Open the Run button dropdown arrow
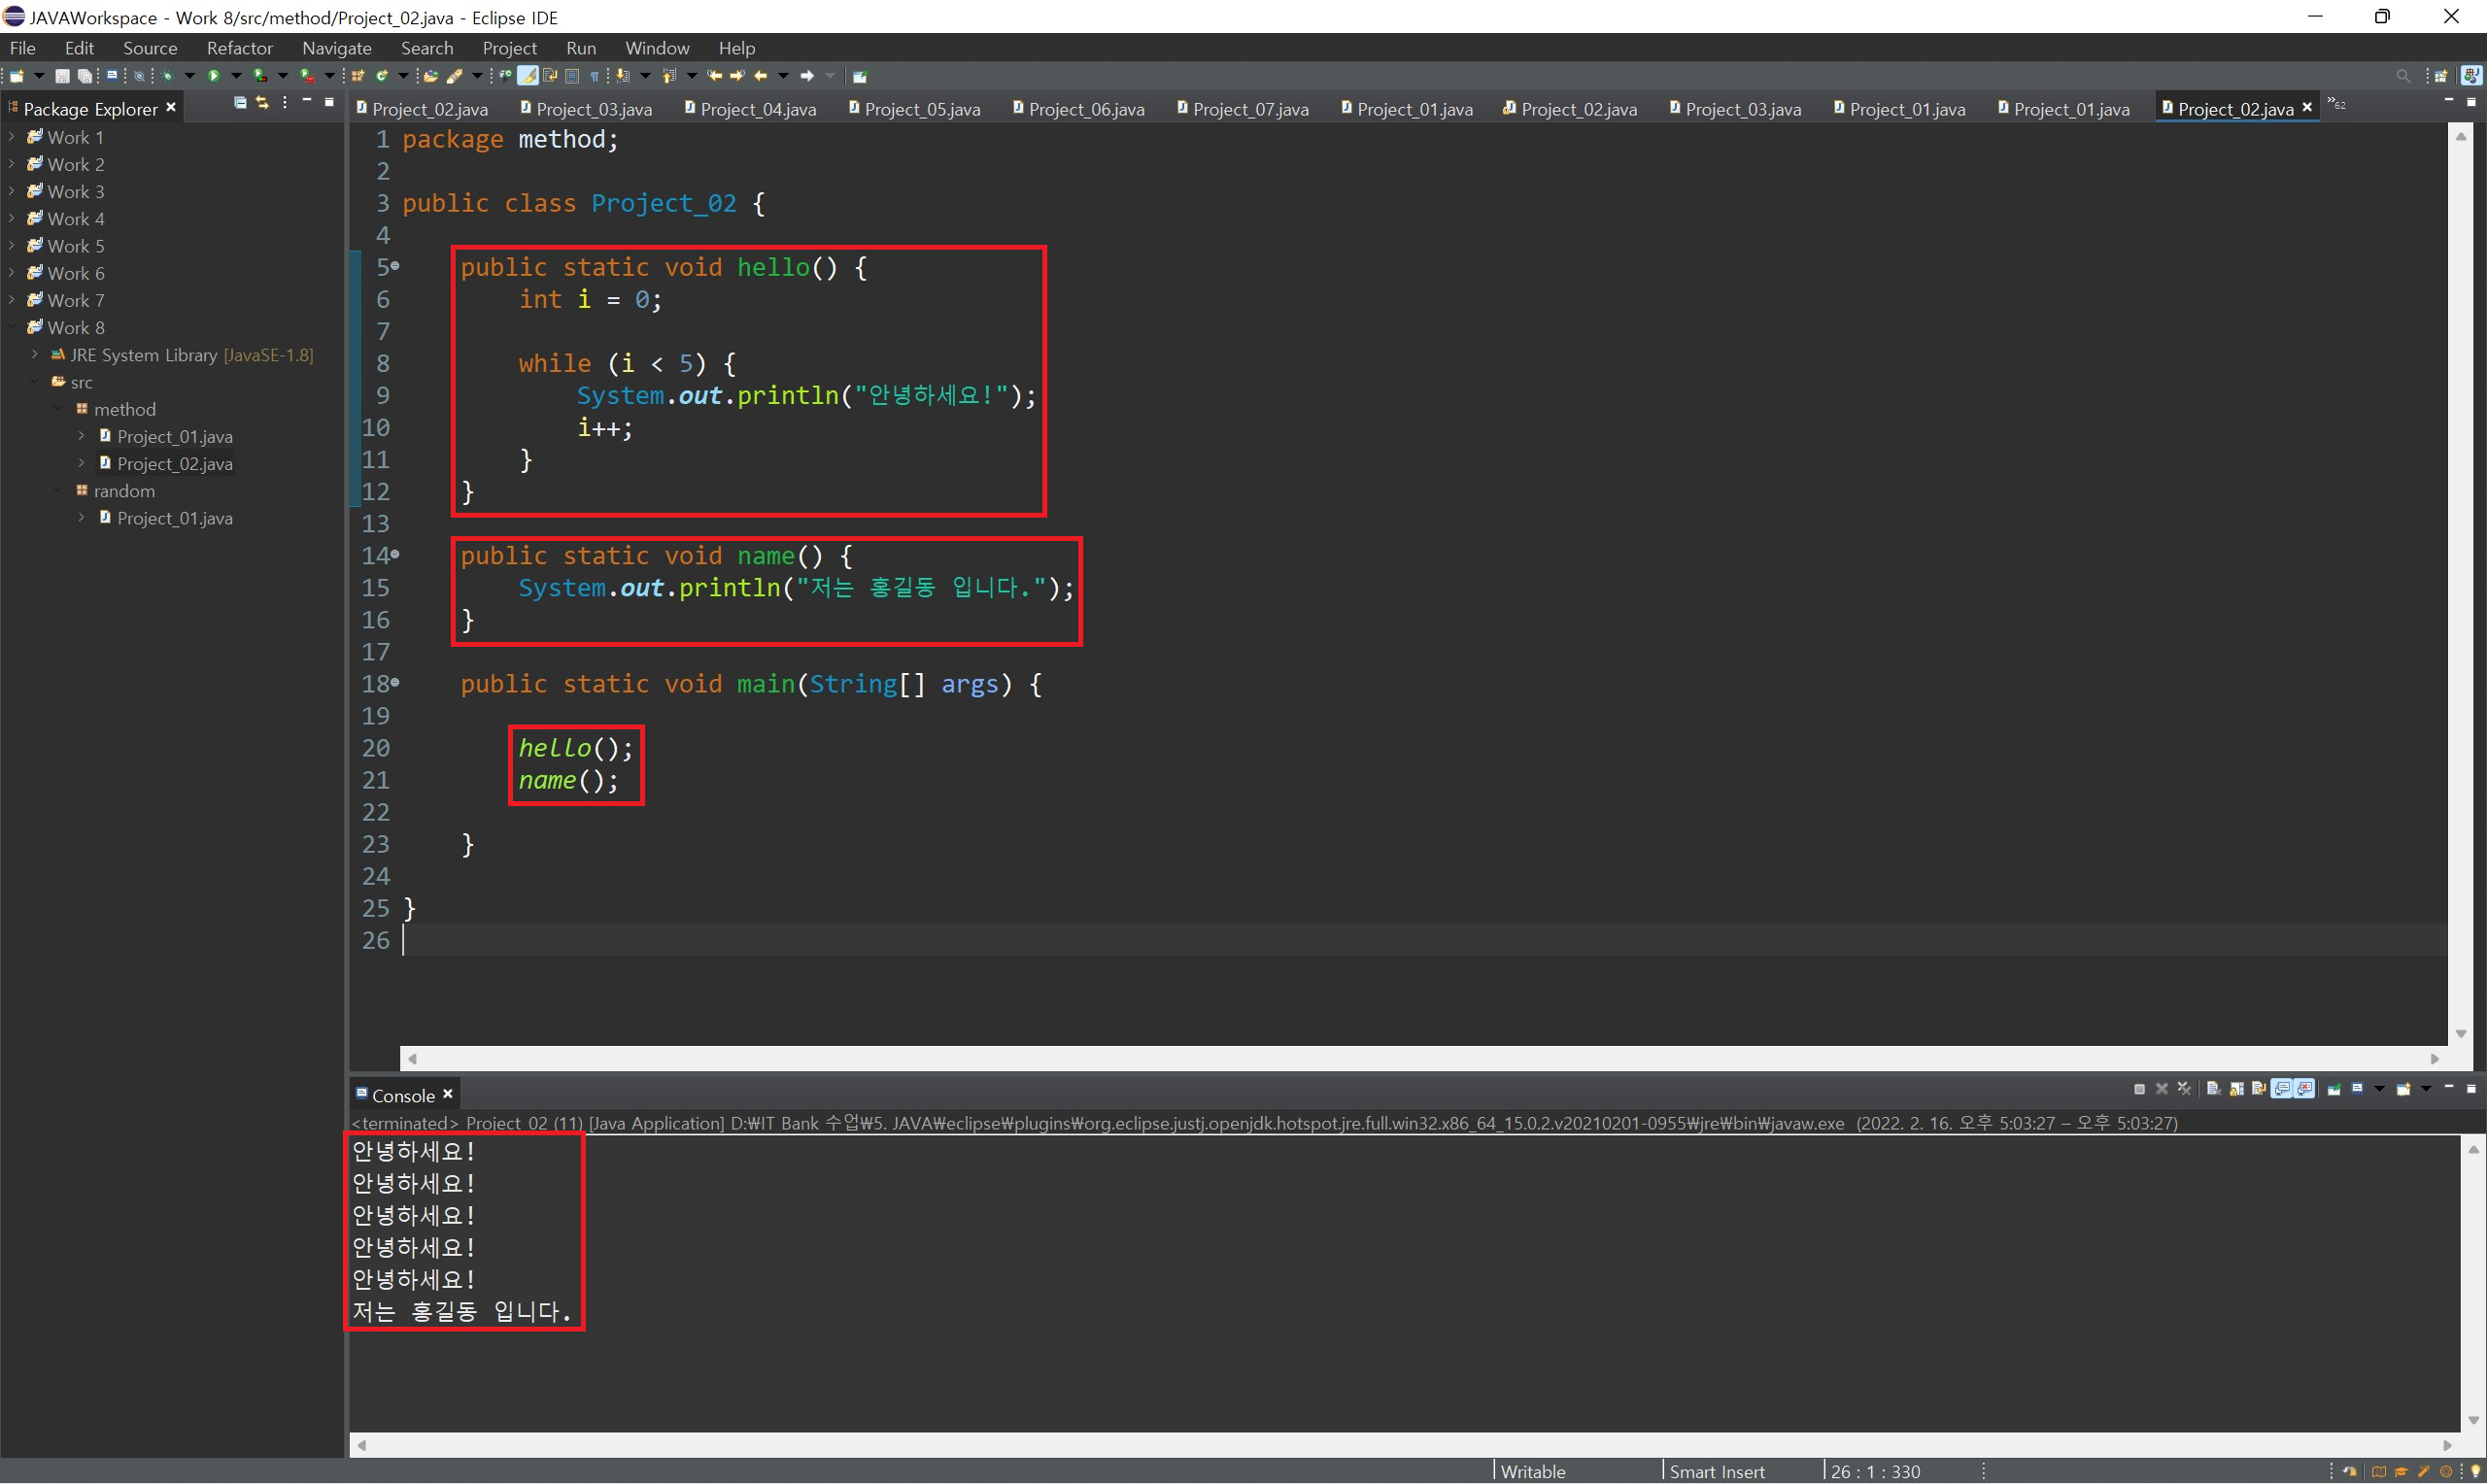This screenshot has height=1484, width=2487. [x=236, y=76]
